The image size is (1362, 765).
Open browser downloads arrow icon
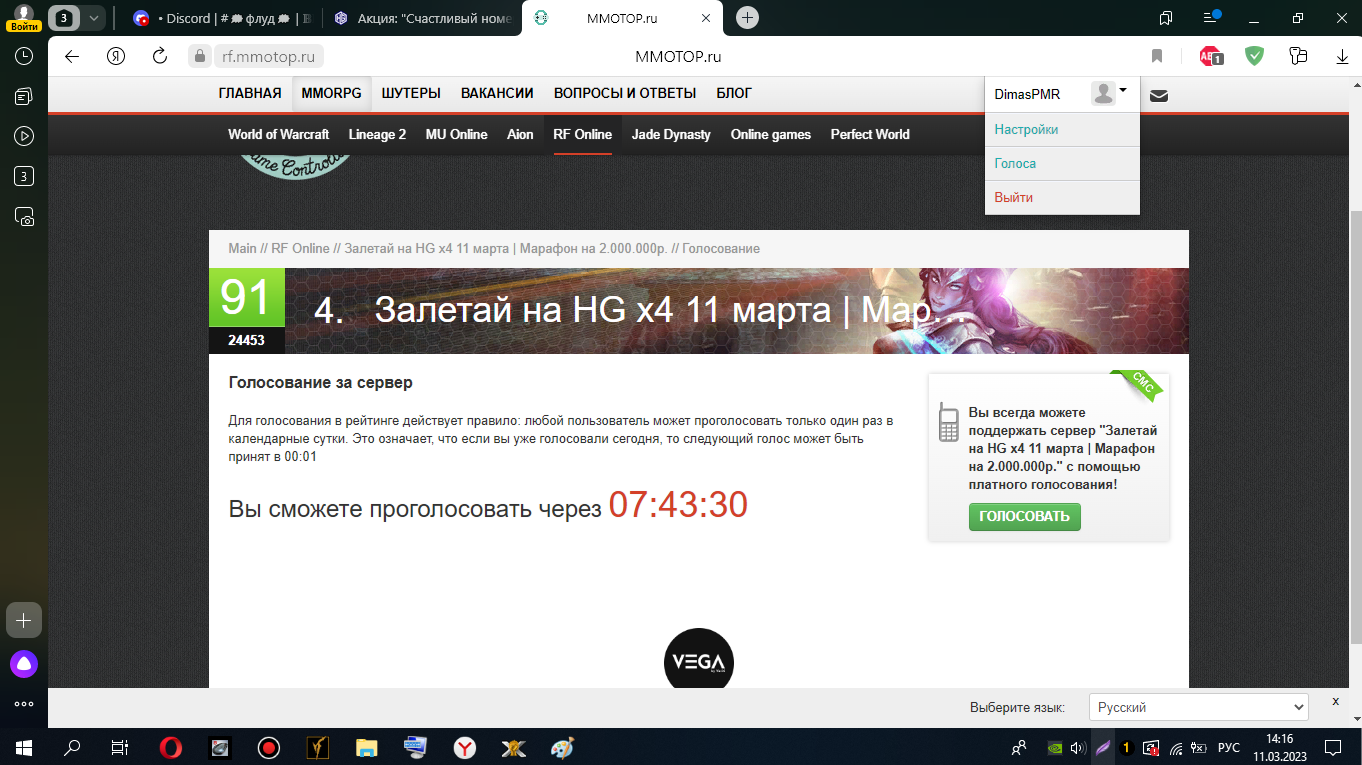(1342, 57)
